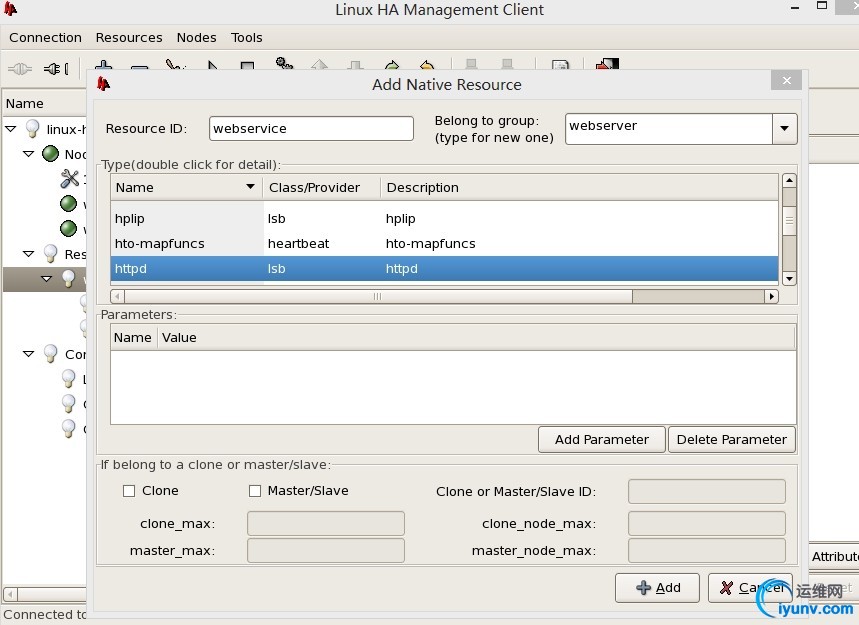859x625 pixels.
Task: Click the Resource ID field containing webservice
Action: pos(311,128)
